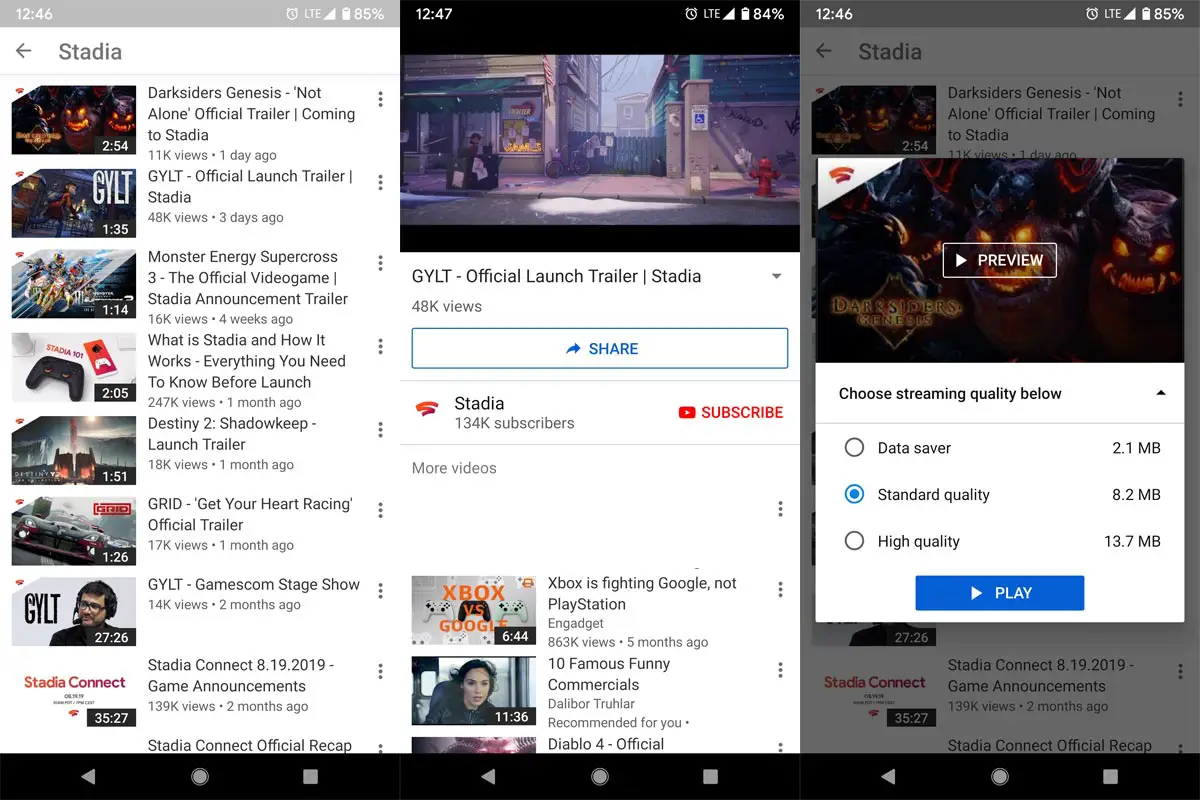Viewport: 1200px width, 800px height.
Task: Open Xbox vs Google thumbnail
Action: (x=474, y=610)
